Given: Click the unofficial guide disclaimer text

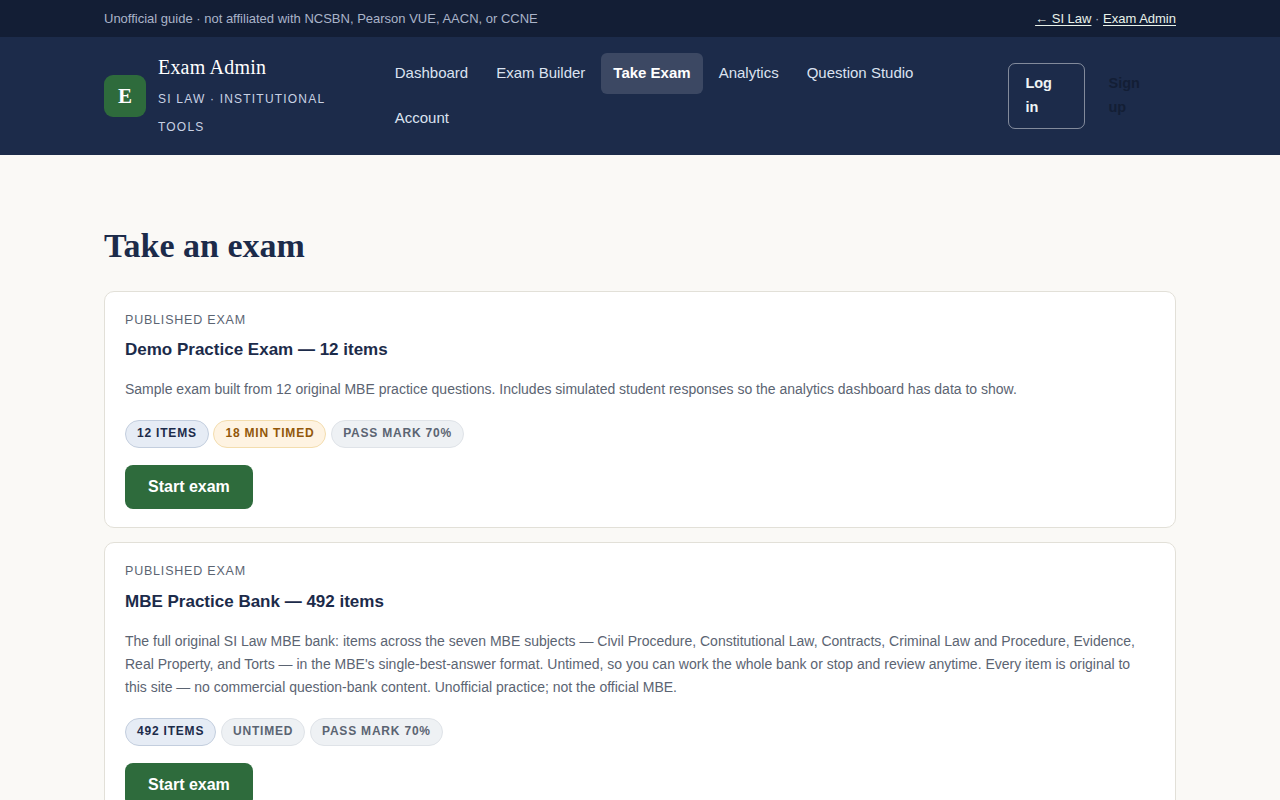Looking at the screenshot, I should pos(321,19).
